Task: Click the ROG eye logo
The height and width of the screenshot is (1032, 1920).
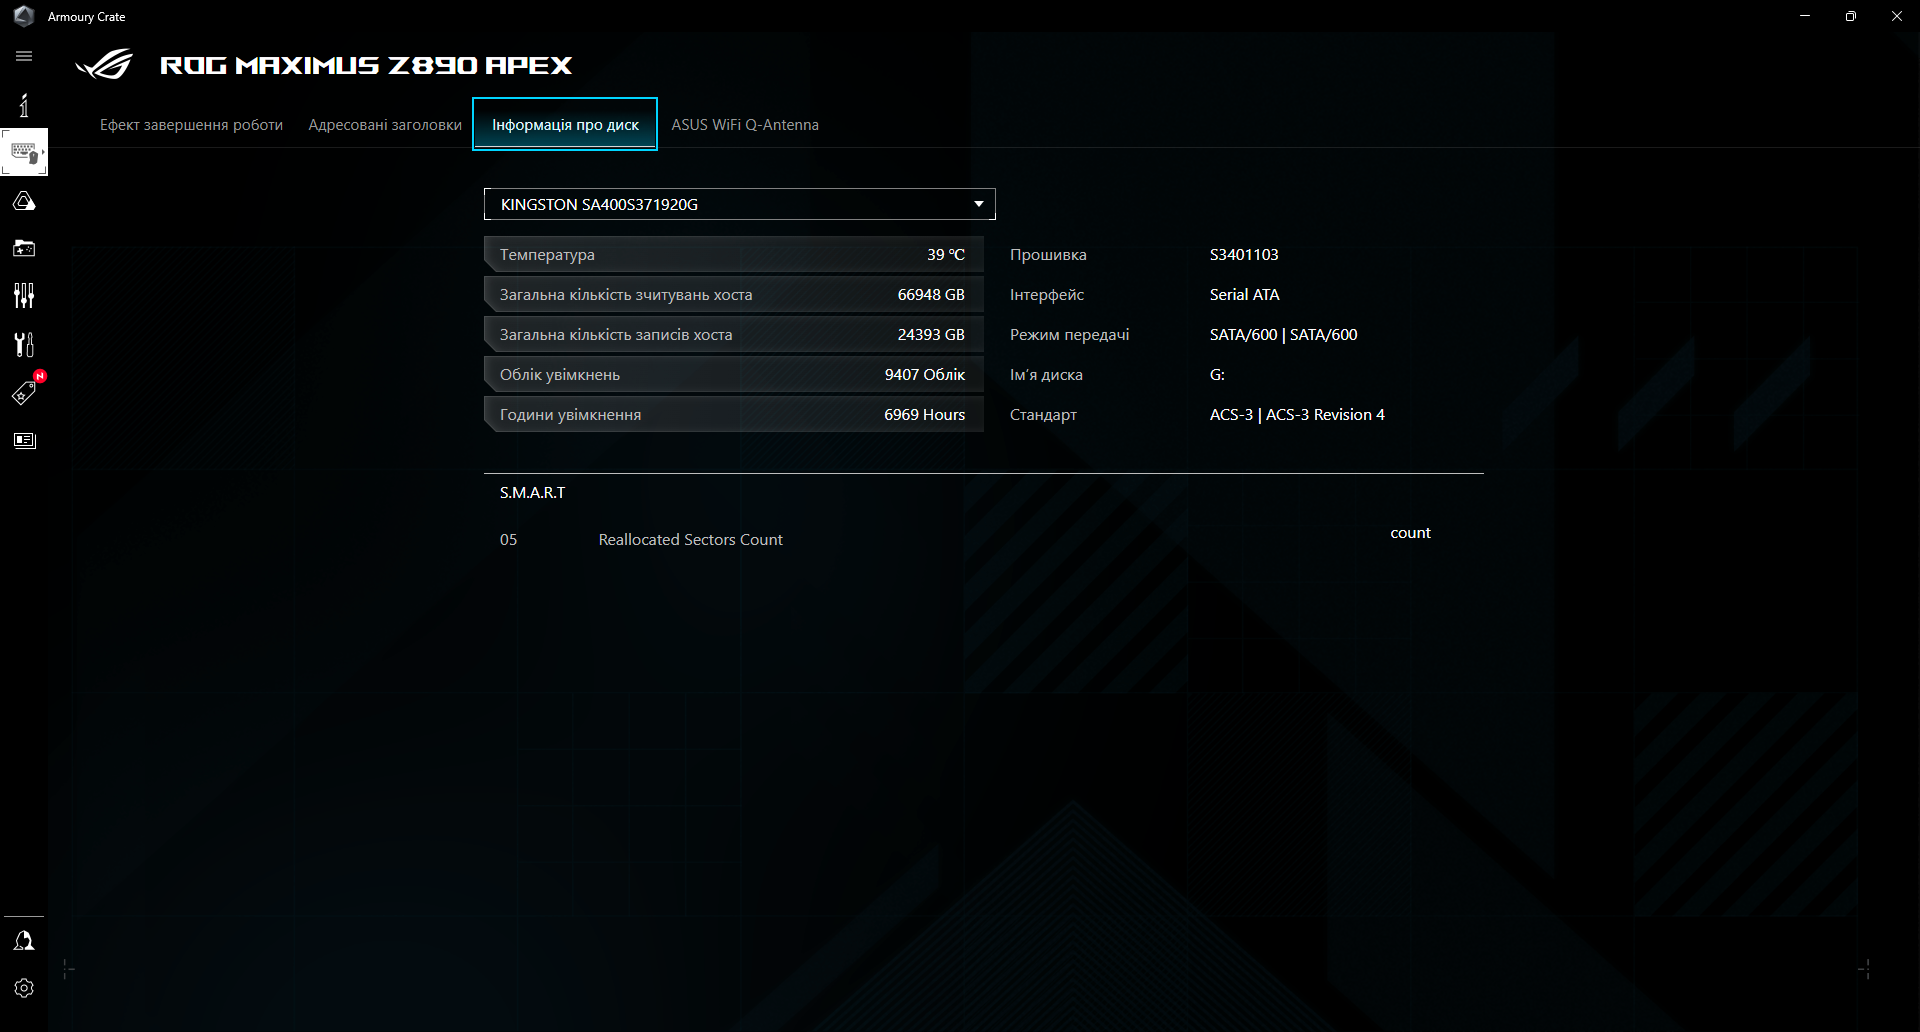Action: tap(104, 65)
